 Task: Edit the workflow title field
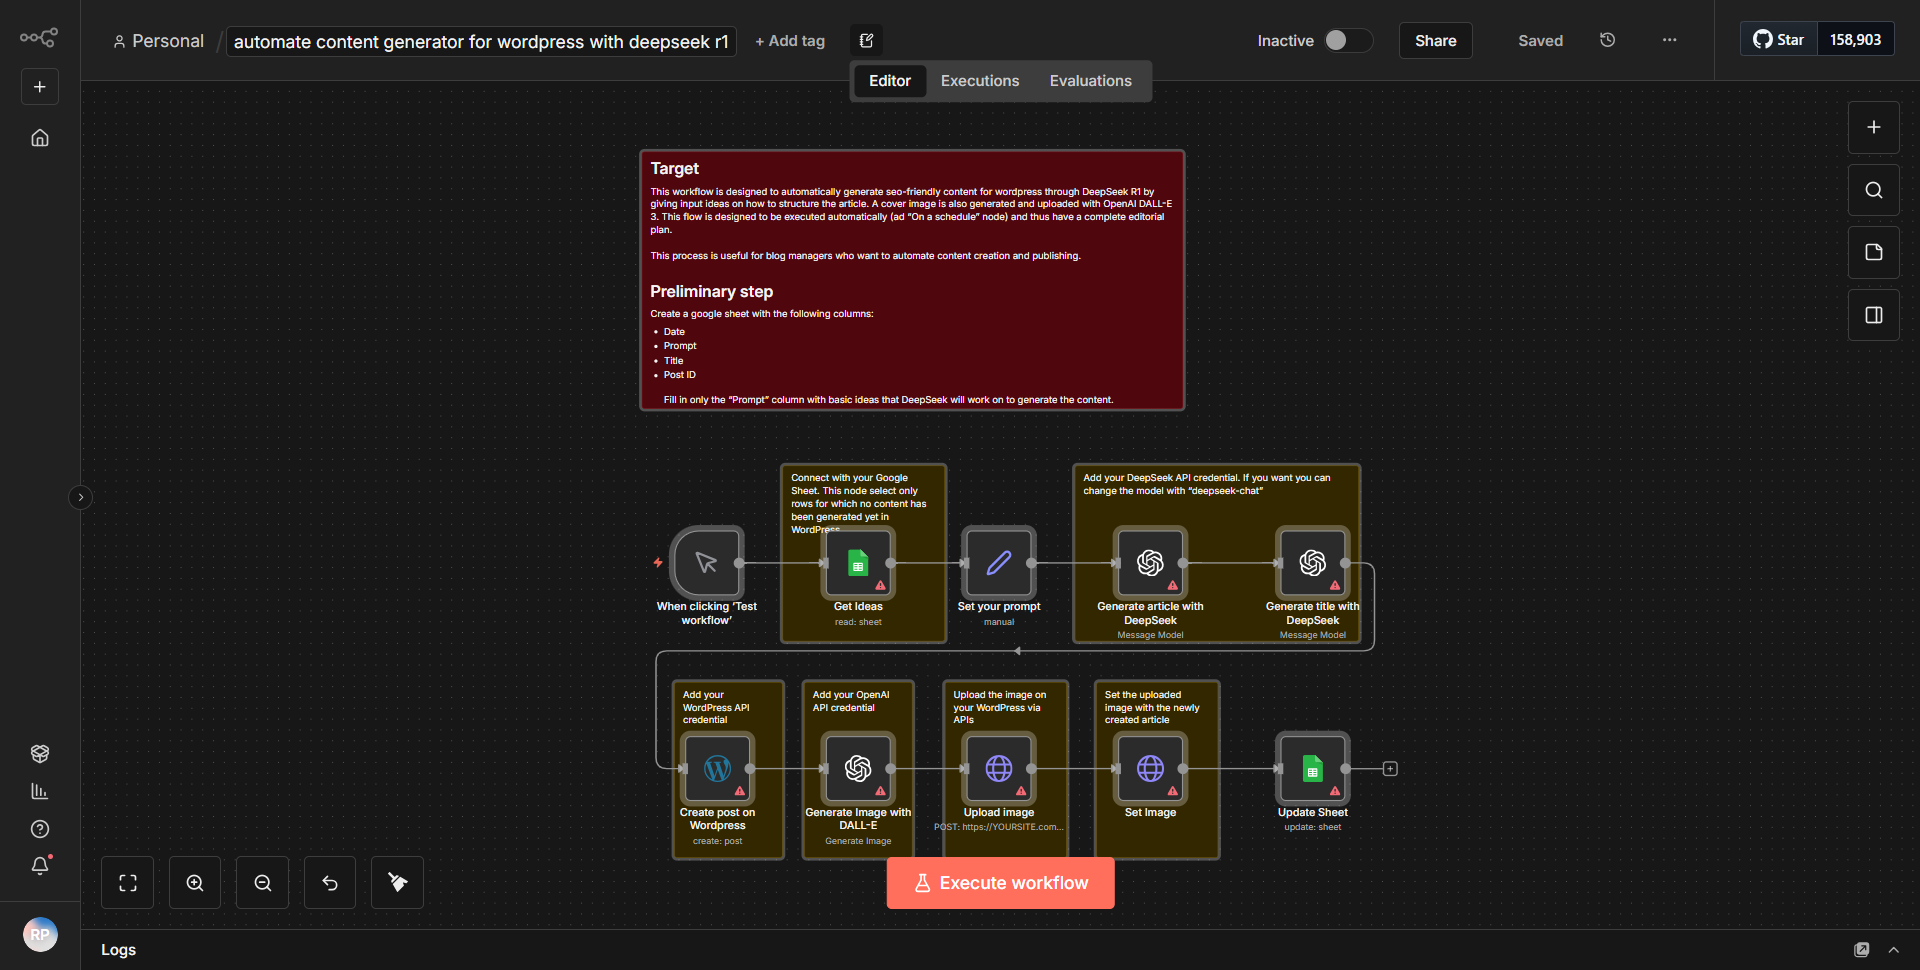481,41
